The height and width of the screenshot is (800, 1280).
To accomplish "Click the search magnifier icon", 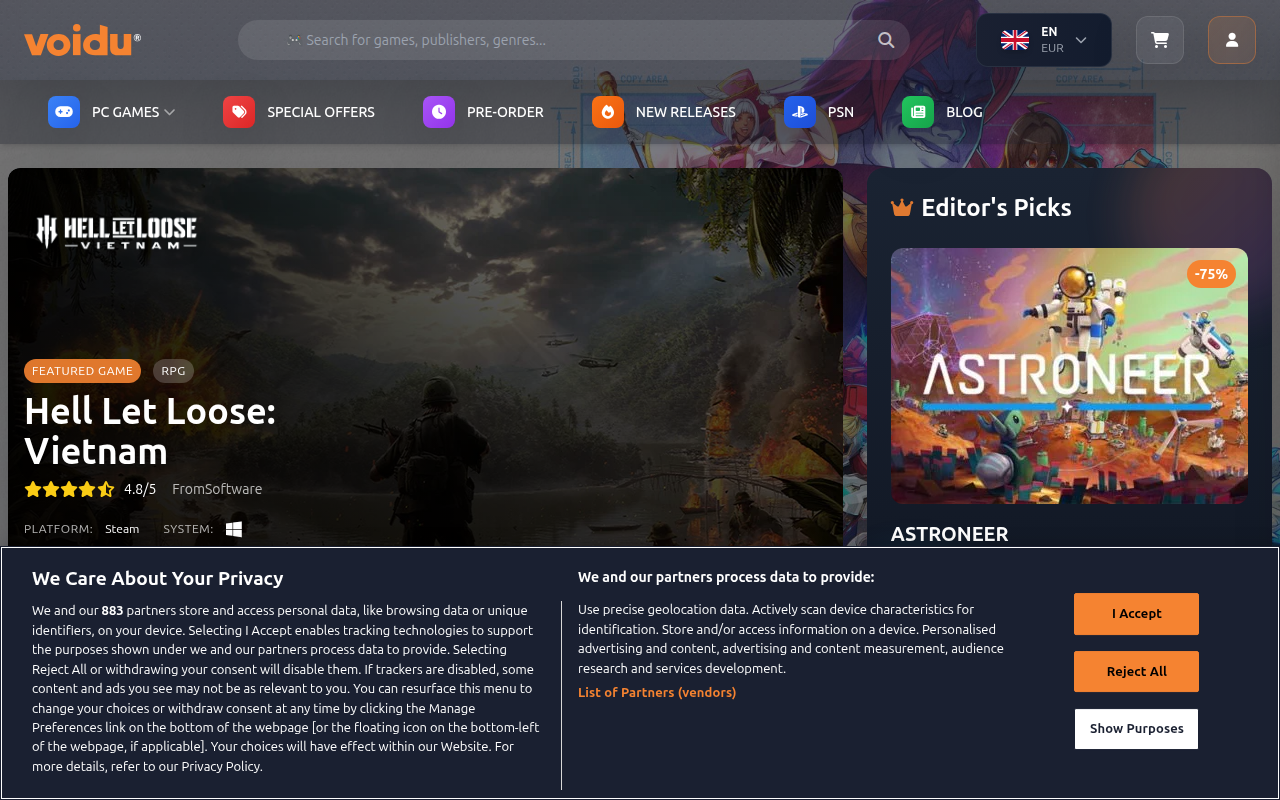I will pos(886,40).
